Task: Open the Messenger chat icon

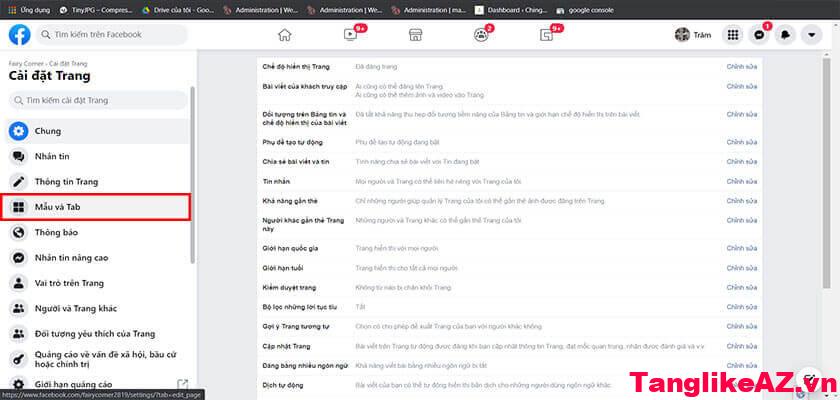Action: tap(760, 34)
